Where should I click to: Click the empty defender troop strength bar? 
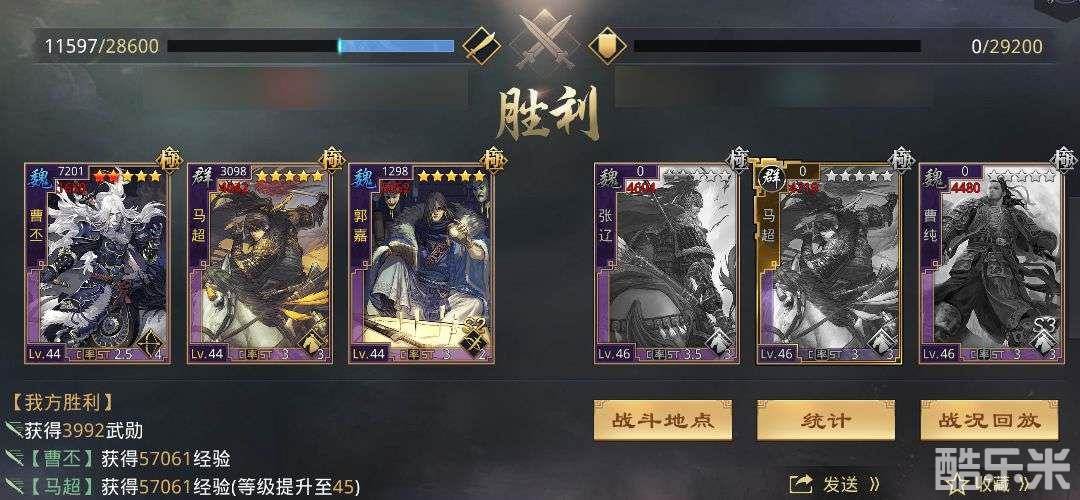pos(777,46)
